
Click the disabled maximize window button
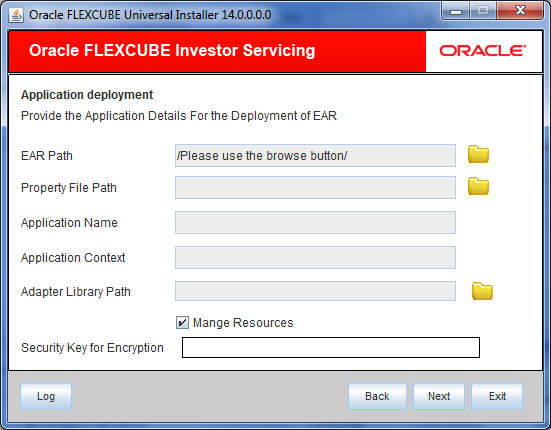pyautogui.click(x=483, y=11)
